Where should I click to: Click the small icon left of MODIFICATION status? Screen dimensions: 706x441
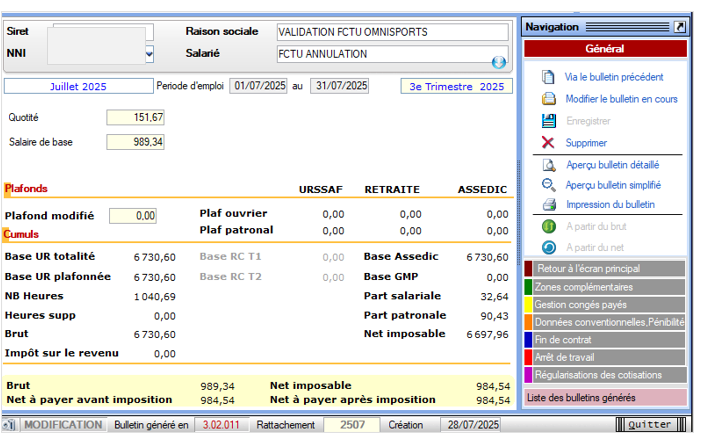(x=10, y=425)
